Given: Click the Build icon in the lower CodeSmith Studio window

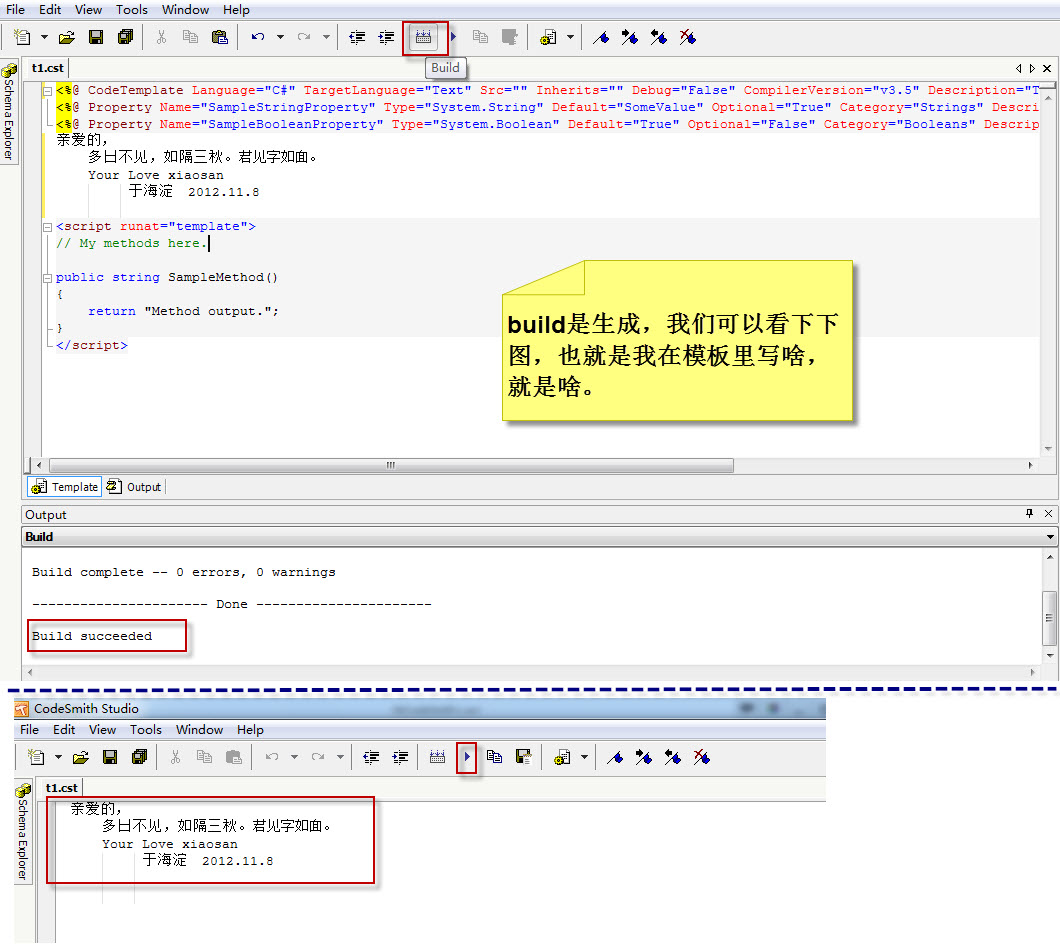Looking at the screenshot, I should (x=437, y=757).
